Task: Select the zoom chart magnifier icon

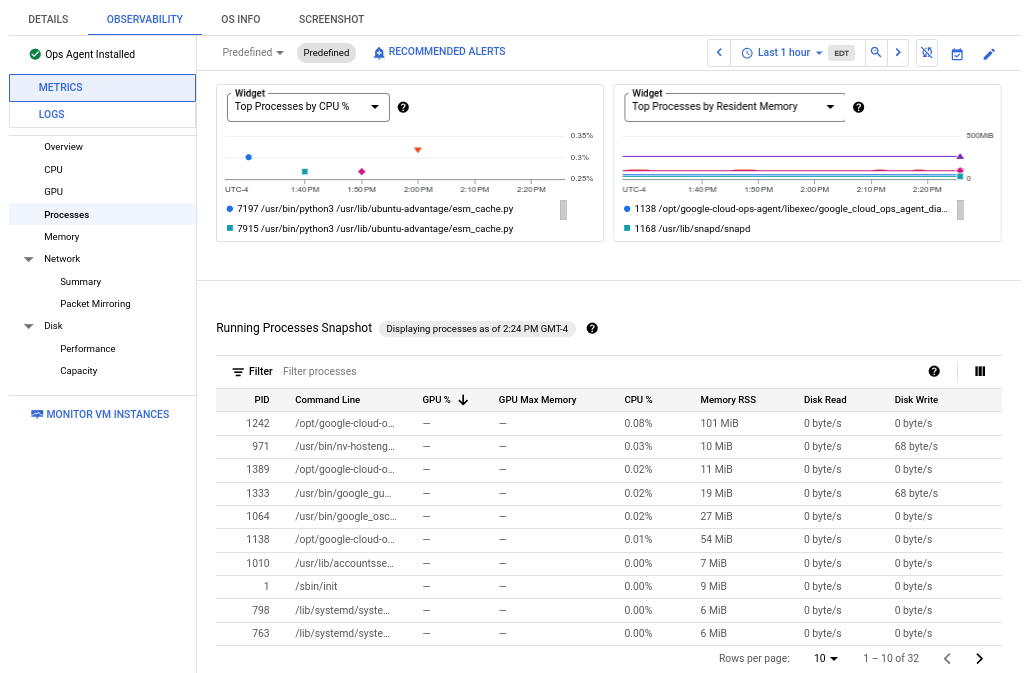Action: 876,51
